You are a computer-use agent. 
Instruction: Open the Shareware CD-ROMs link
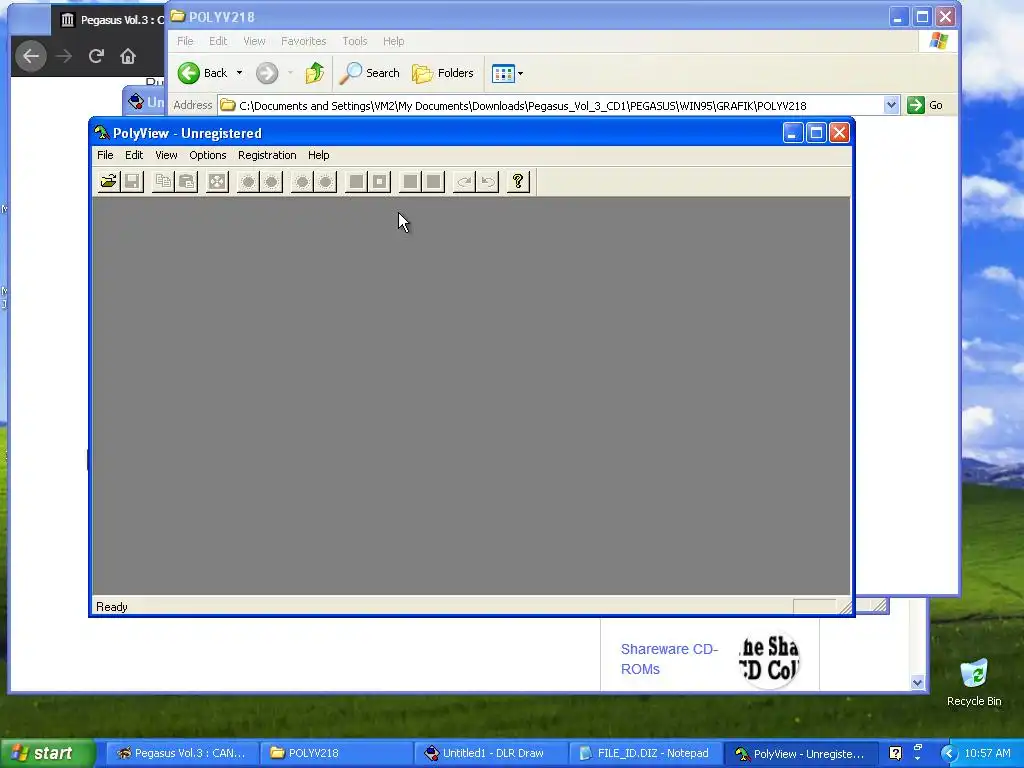(669, 659)
